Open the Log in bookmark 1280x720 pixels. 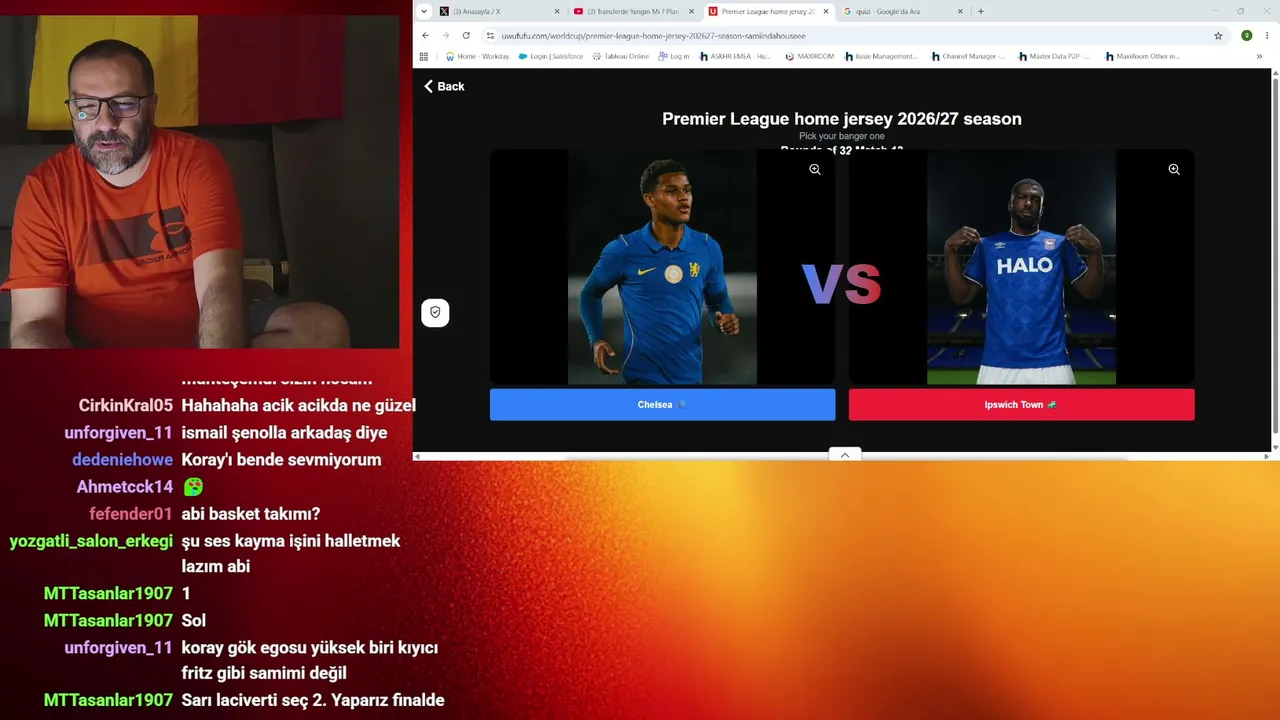point(674,57)
